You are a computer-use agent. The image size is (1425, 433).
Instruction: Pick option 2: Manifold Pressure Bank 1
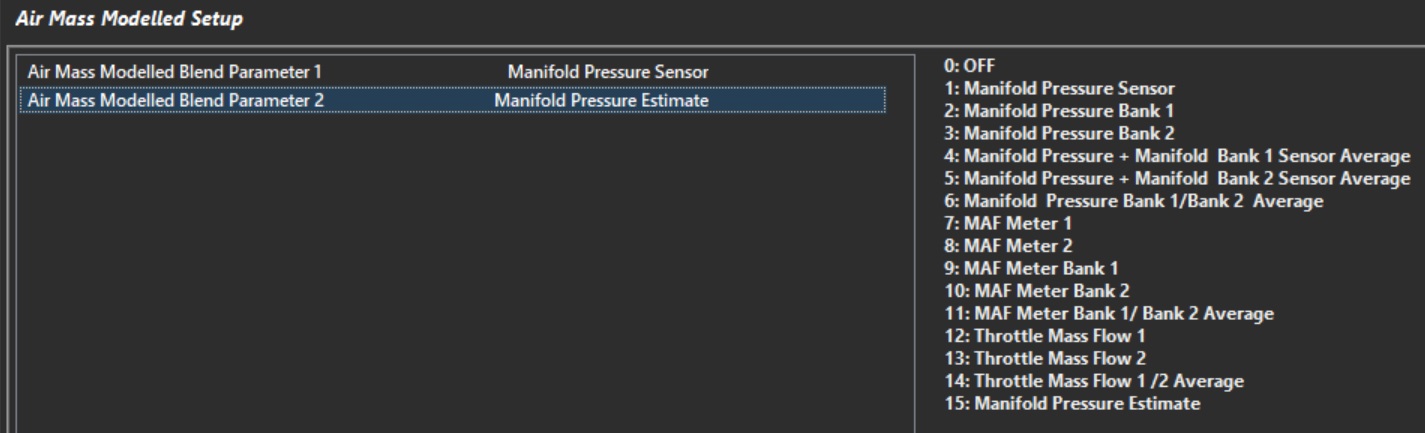1058,111
